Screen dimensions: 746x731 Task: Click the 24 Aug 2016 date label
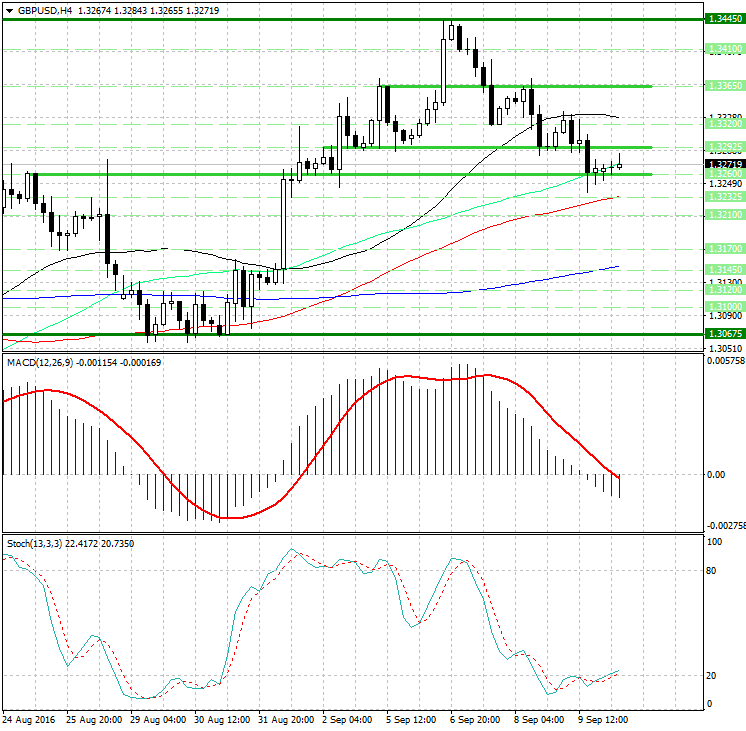click(x=28, y=720)
